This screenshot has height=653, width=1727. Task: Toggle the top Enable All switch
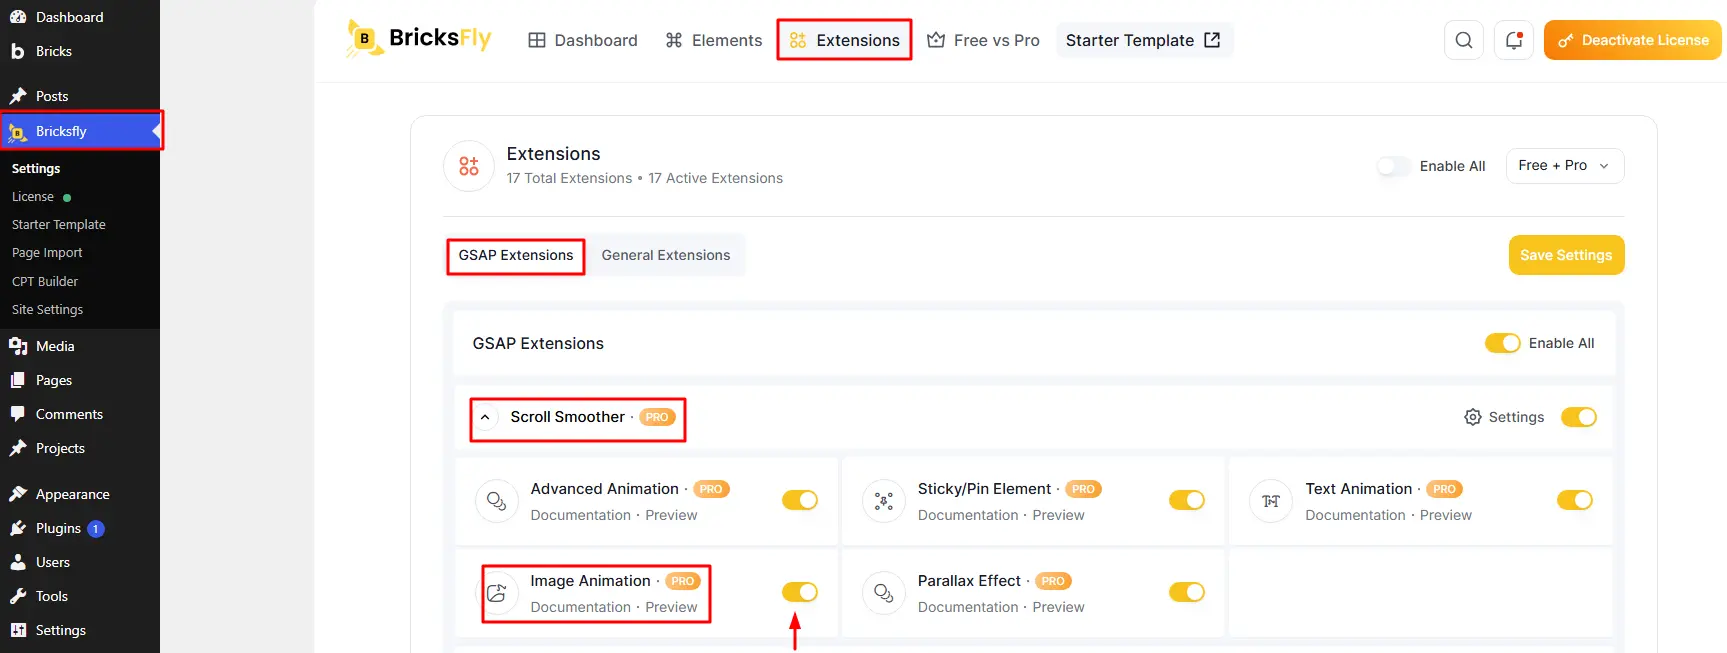(x=1394, y=166)
